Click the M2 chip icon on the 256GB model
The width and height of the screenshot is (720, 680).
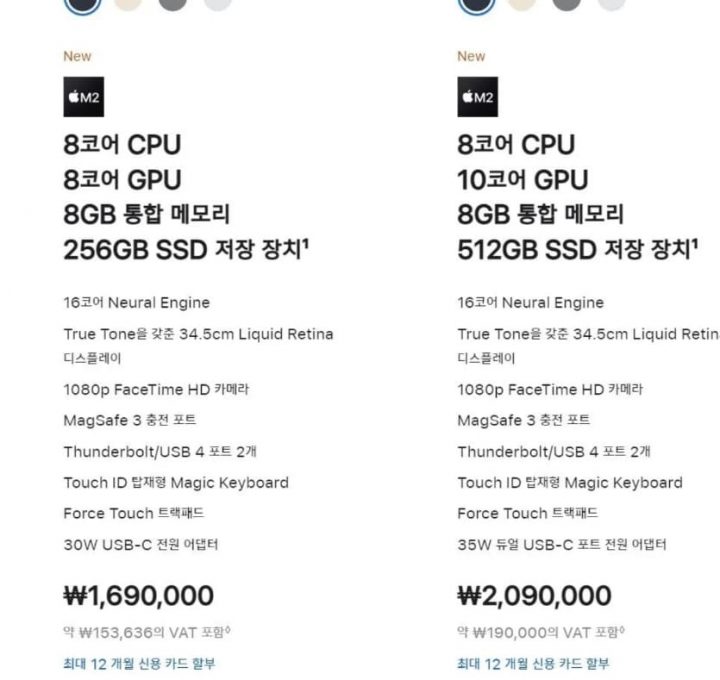(84, 97)
